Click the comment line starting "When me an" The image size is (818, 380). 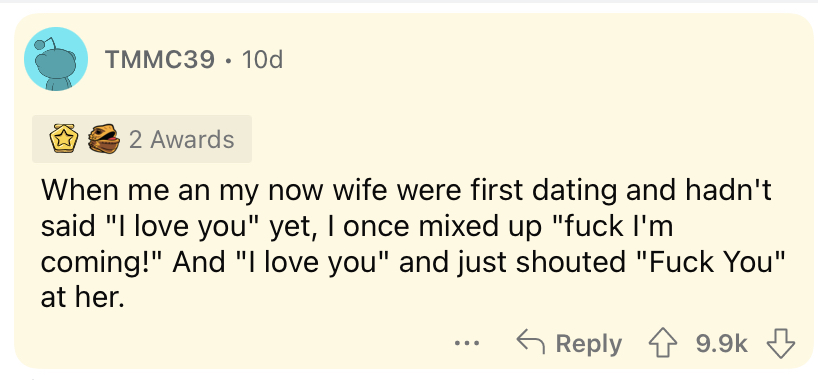pos(406,191)
